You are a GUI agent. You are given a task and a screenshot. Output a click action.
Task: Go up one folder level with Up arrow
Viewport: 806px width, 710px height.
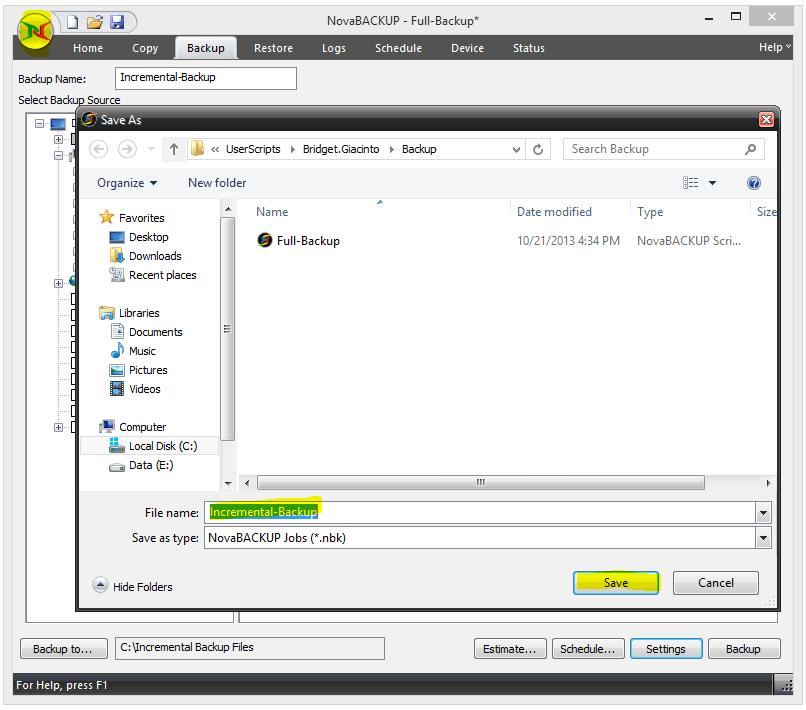[174, 150]
